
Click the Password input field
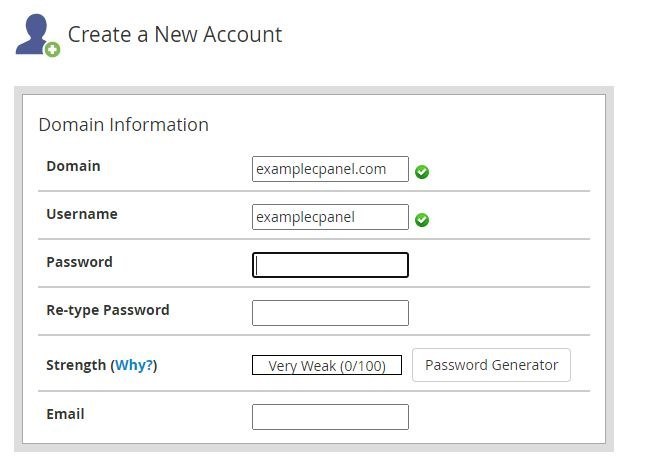tap(330, 265)
